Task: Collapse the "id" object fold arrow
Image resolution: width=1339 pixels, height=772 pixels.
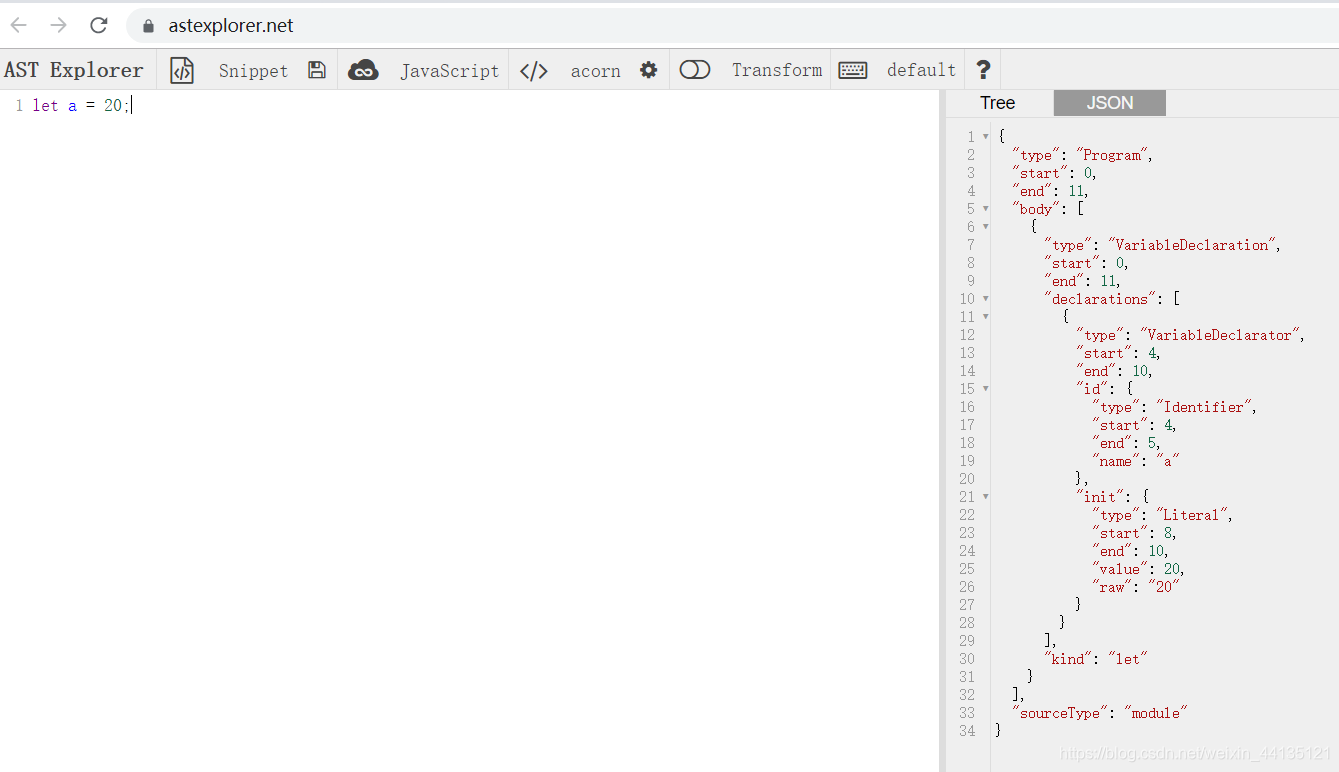Action: coord(986,389)
